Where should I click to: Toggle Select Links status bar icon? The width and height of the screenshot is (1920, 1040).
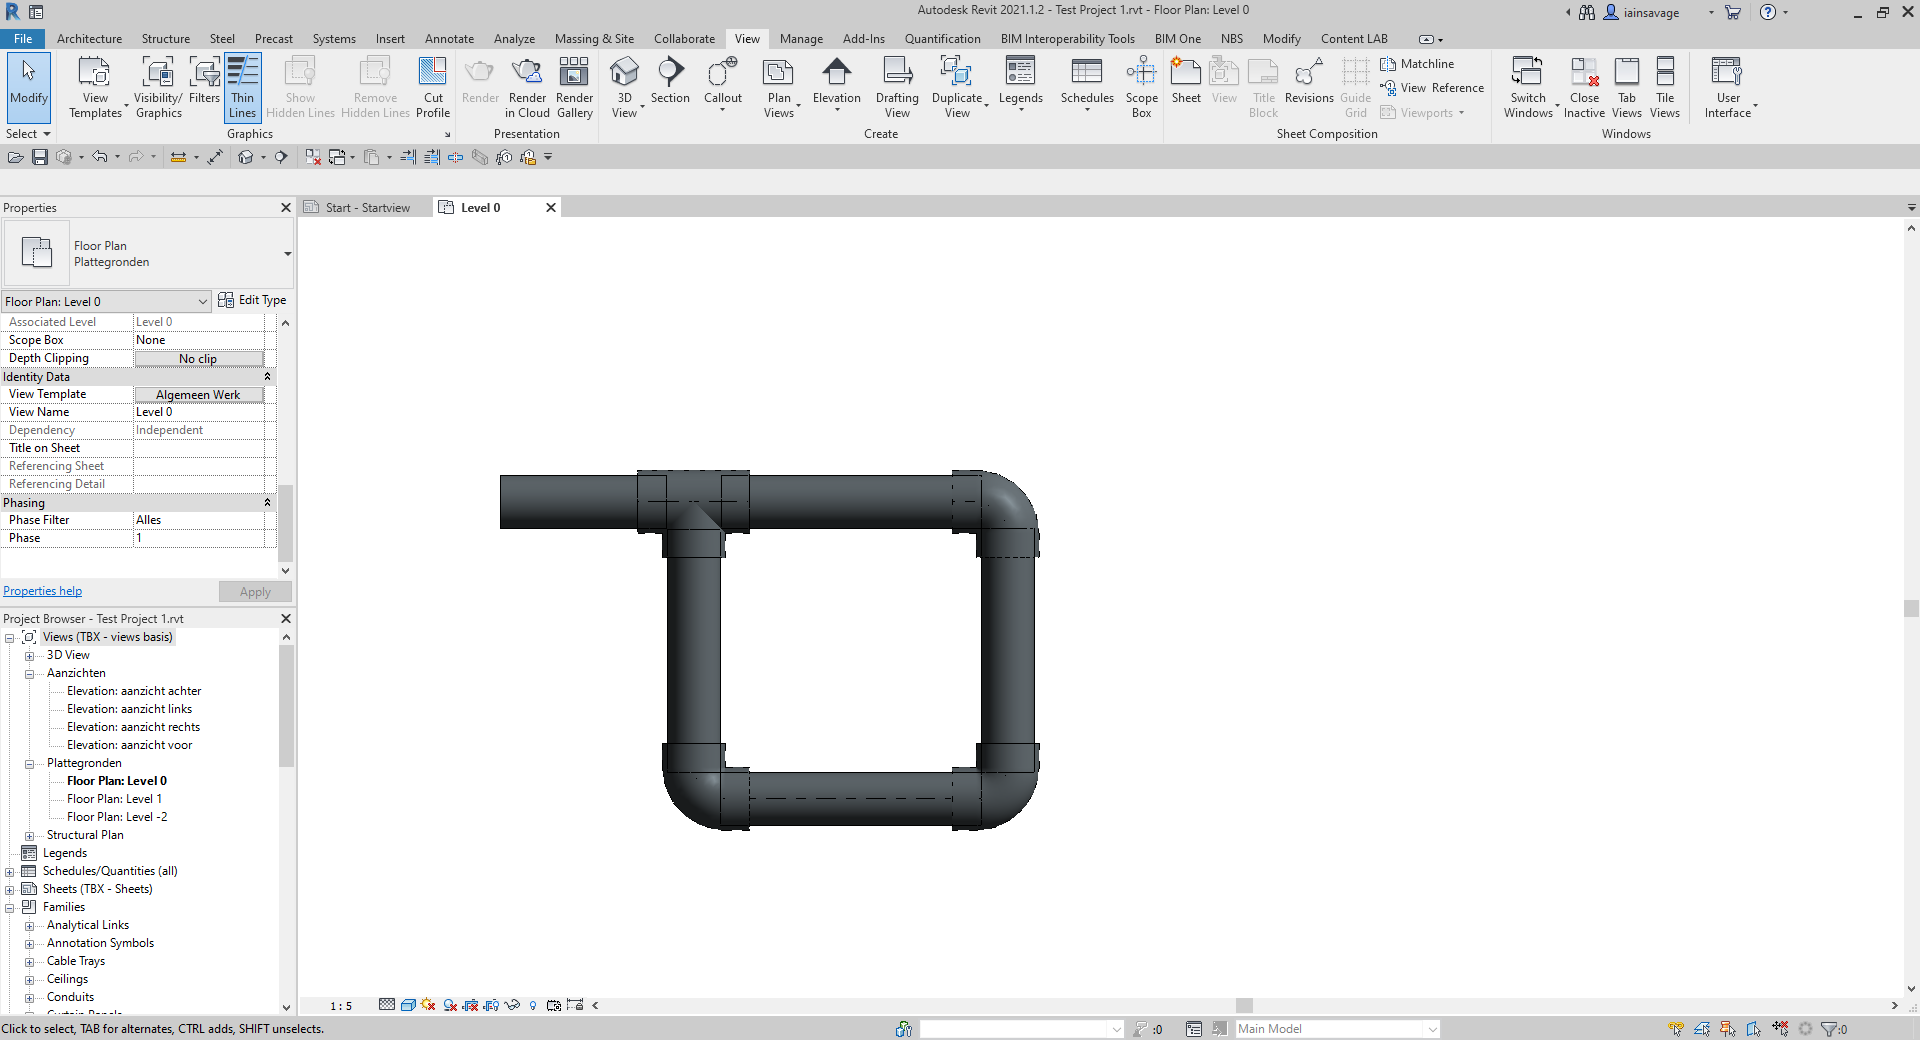click(x=1676, y=1028)
